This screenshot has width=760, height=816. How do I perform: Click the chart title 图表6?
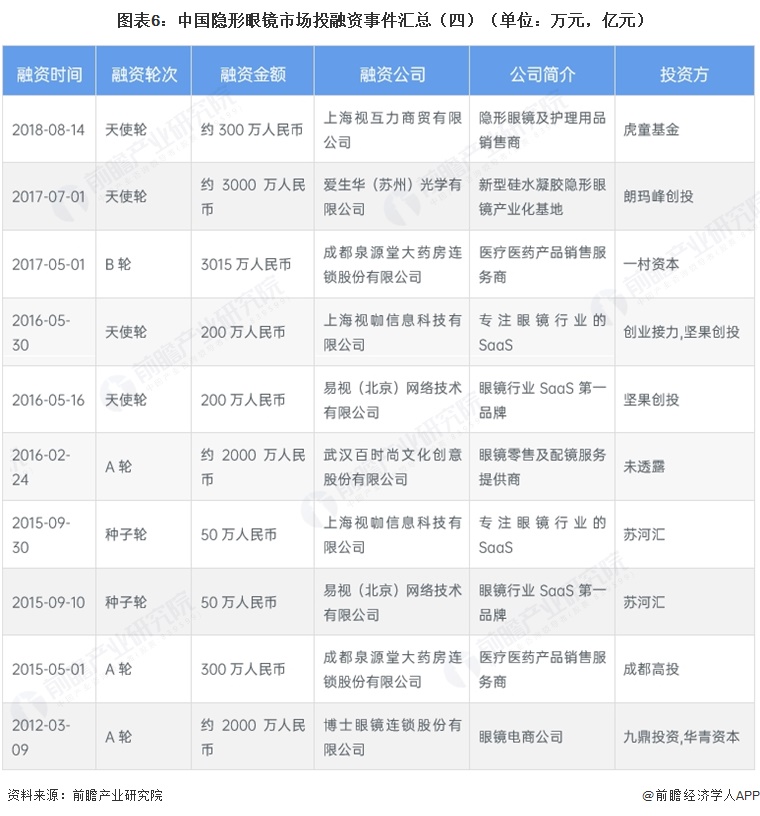pos(382,20)
